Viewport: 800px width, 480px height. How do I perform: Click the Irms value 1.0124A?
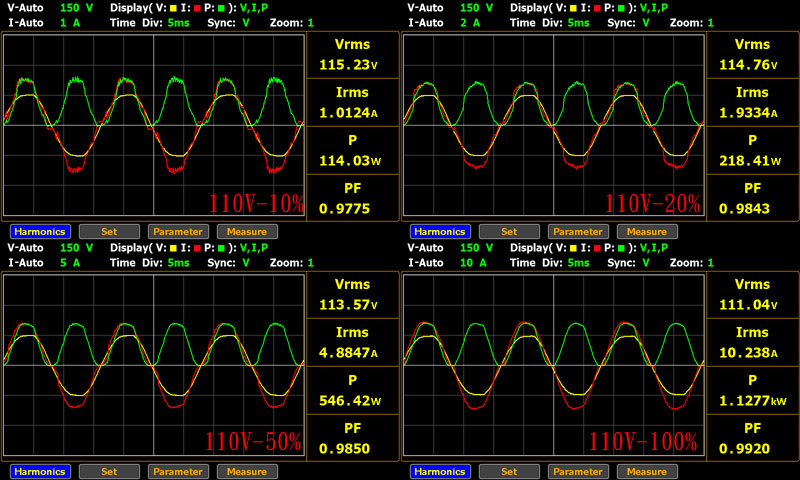click(348, 113)
